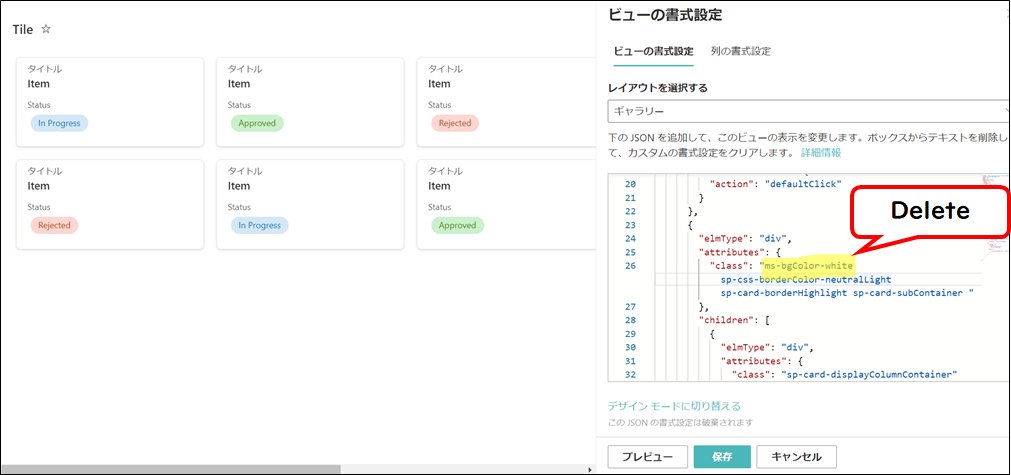Open the ギャラリー layout dropdown

pos(809,111)
